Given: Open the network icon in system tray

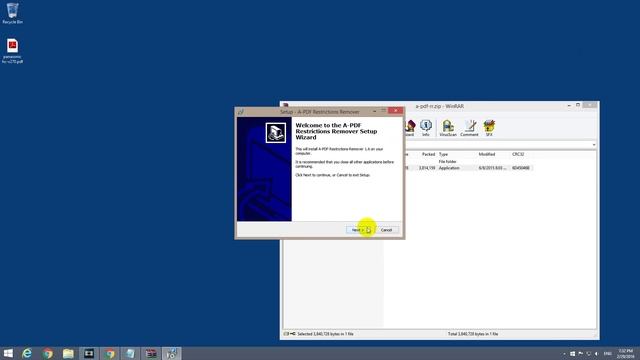Looking at the screenshot, I should (x=588, y=354).
